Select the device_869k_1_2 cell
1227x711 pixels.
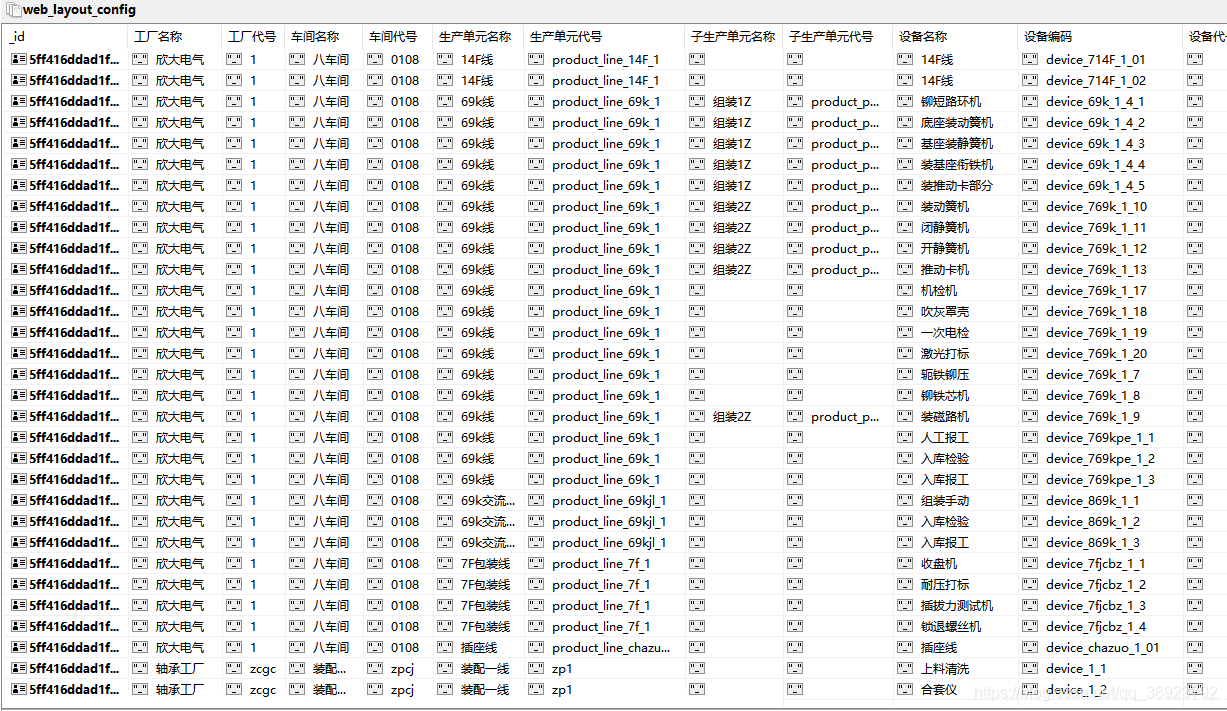[1093, 522]
